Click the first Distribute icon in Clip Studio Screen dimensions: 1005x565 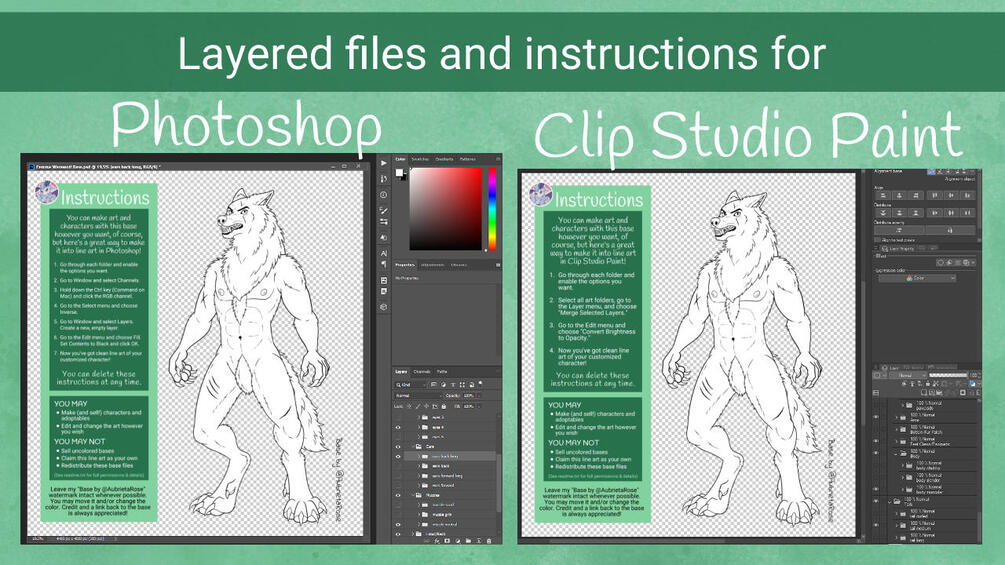(883, 213)
